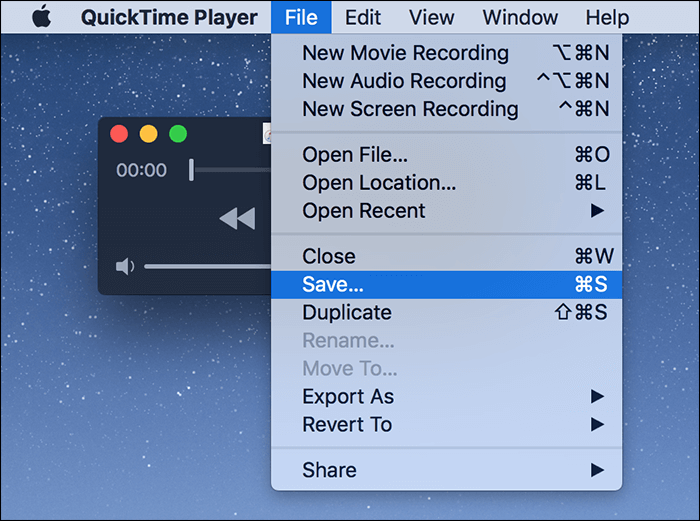The height and width of the screenshot is (521, 700).
Task: Click the playhead on the timeline
Action: tap(191, 170)
